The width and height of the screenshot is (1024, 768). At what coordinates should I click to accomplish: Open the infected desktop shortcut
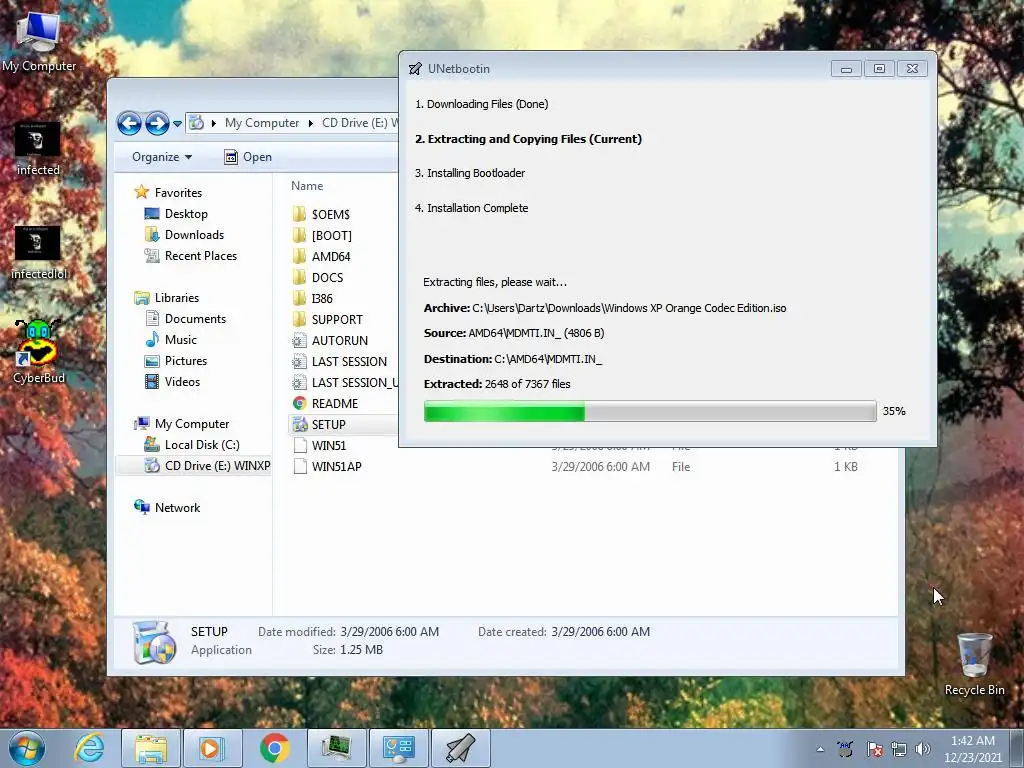coord(38,149)
